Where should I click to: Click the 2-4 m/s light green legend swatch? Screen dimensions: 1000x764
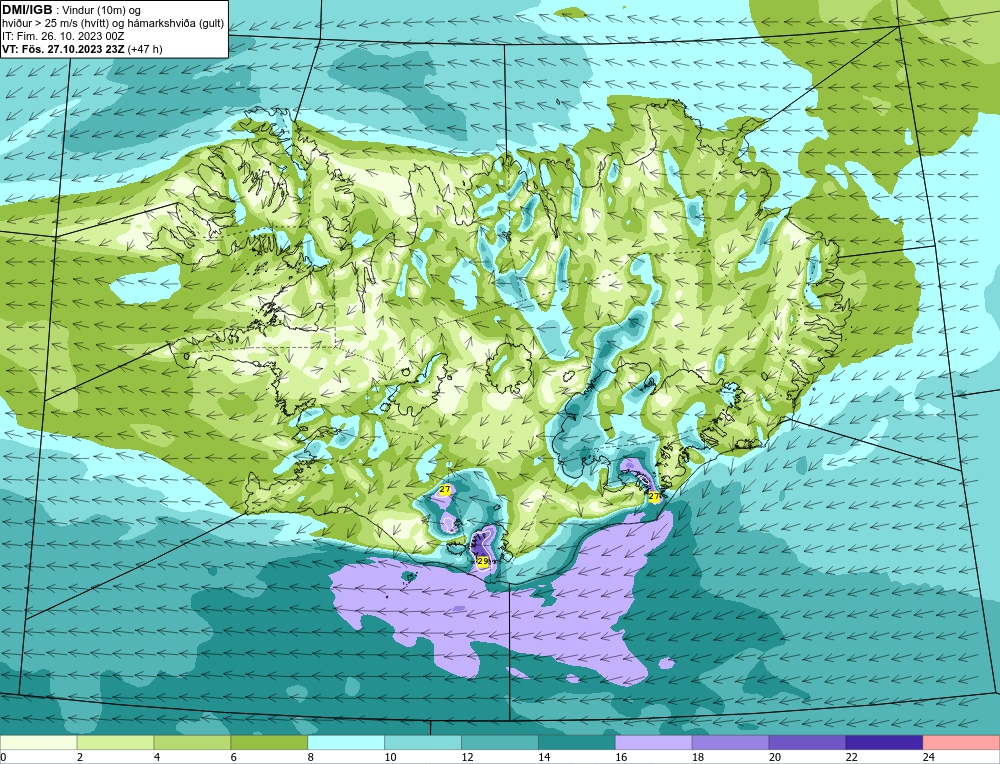[115, 743]
